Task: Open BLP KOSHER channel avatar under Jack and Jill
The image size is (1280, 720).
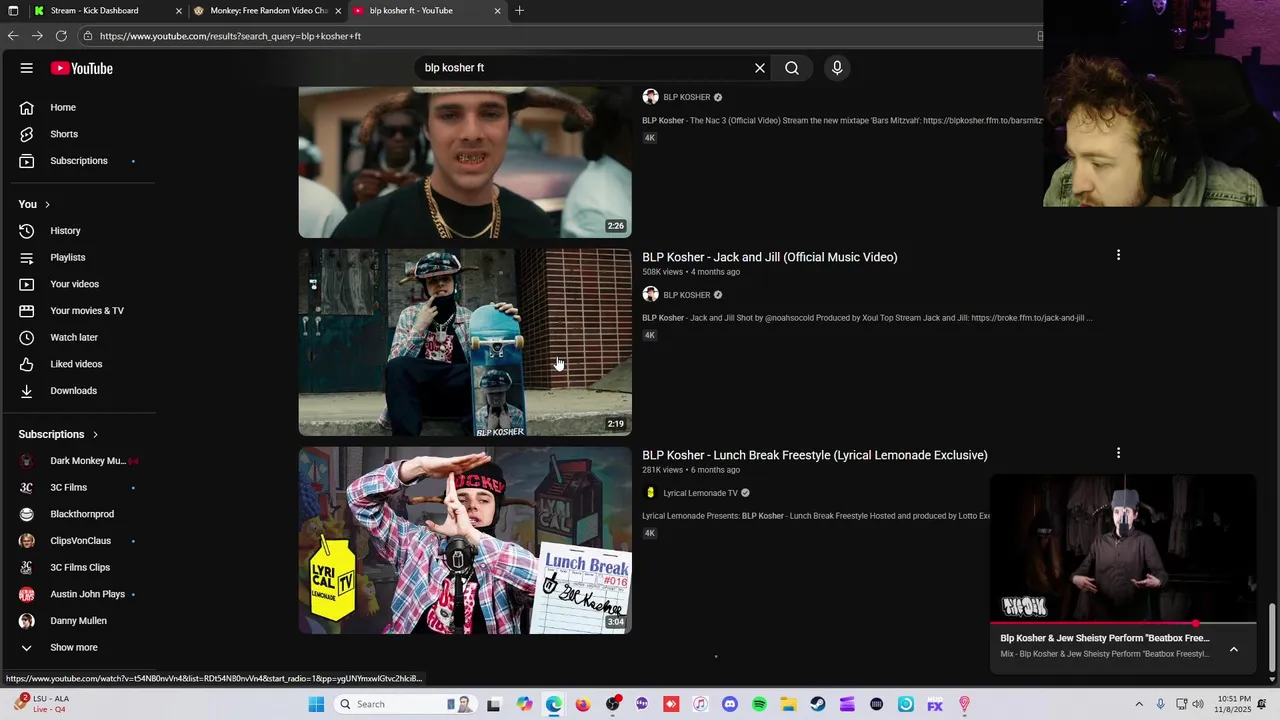Action: [x=650, y=295]
